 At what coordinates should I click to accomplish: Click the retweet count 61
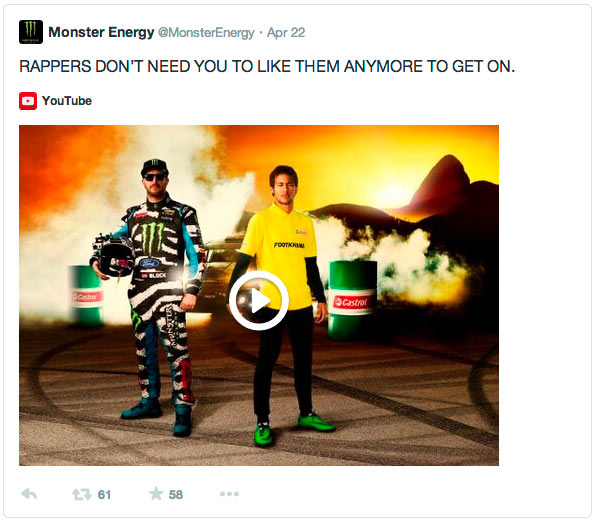[x=104, y=495]
